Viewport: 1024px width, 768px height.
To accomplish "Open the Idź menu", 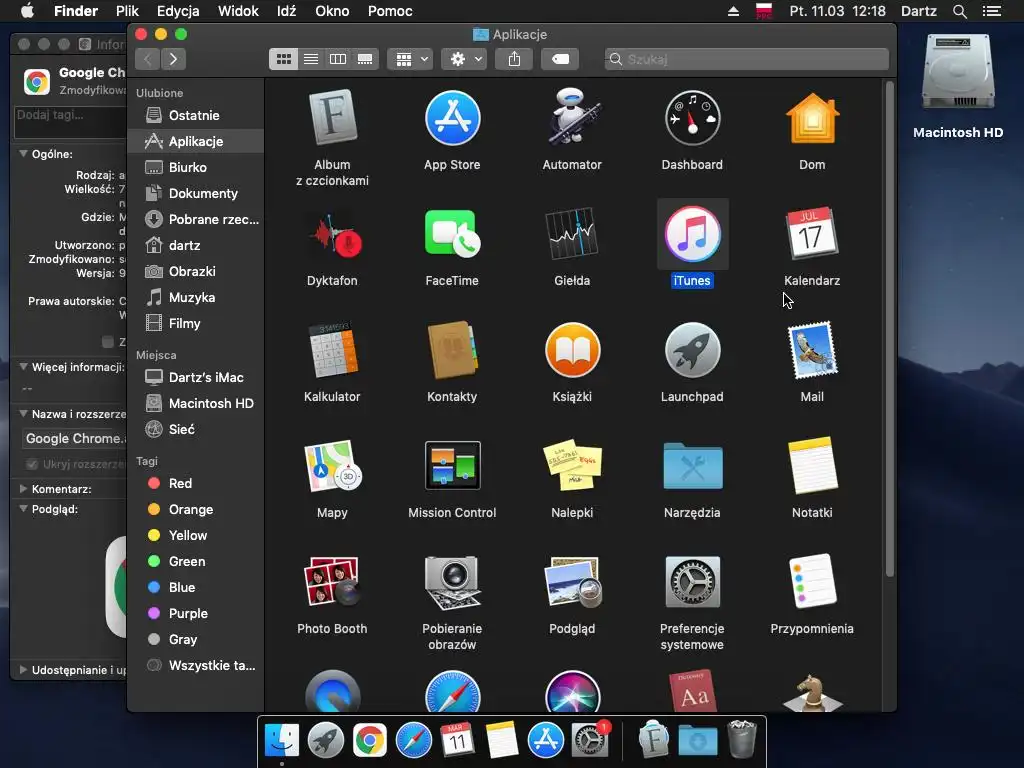I will pyautogui.click(x=286, y=11).
